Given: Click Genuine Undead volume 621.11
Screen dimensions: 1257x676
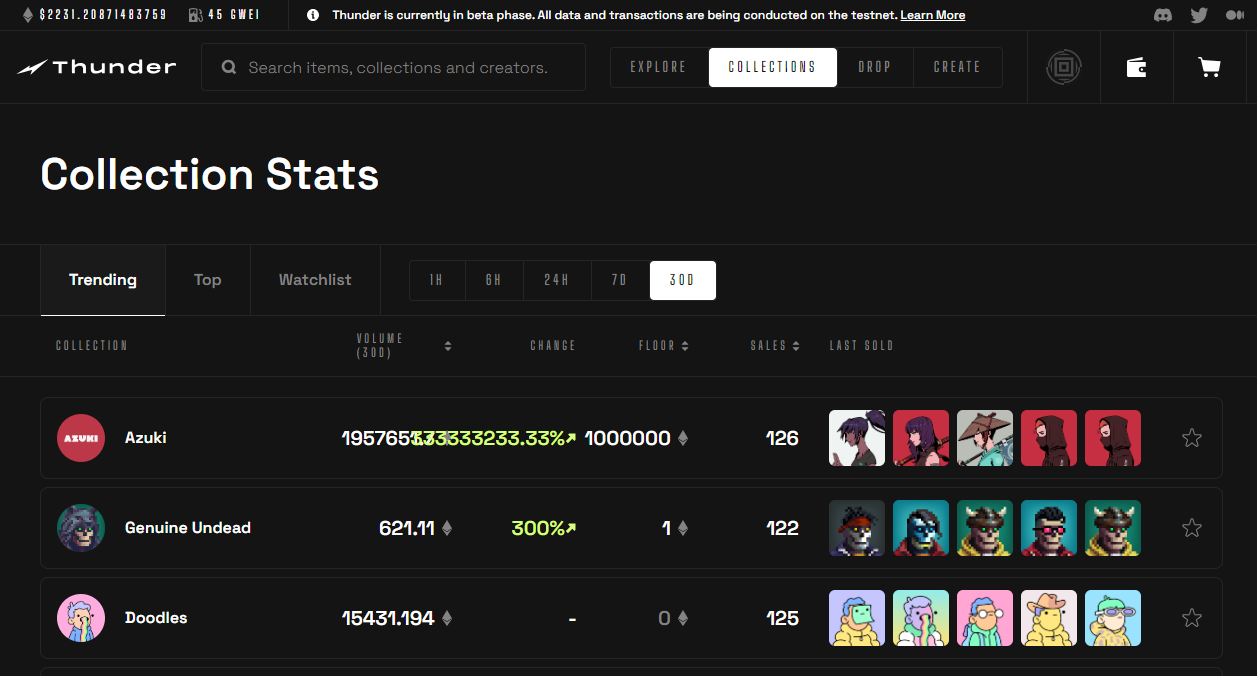Looking at the screenshot, I should tap(407, 528).
